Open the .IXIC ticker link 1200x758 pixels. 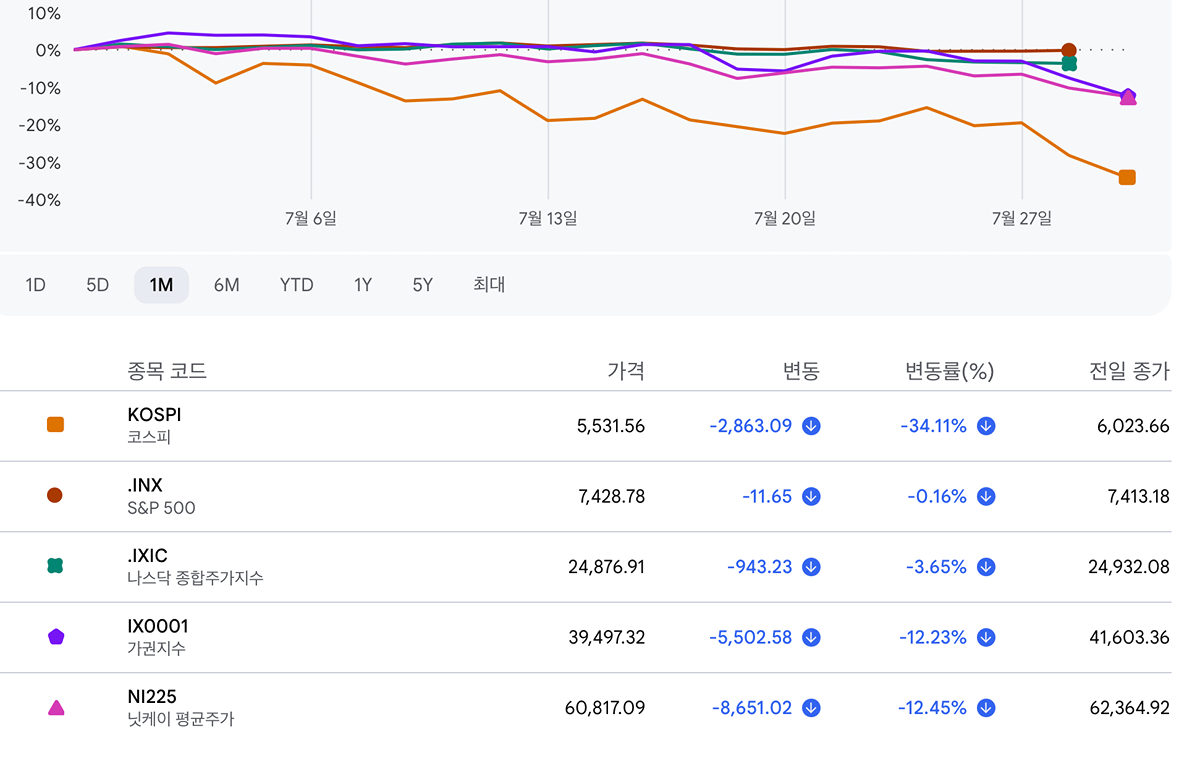click(x=148, y=556)
